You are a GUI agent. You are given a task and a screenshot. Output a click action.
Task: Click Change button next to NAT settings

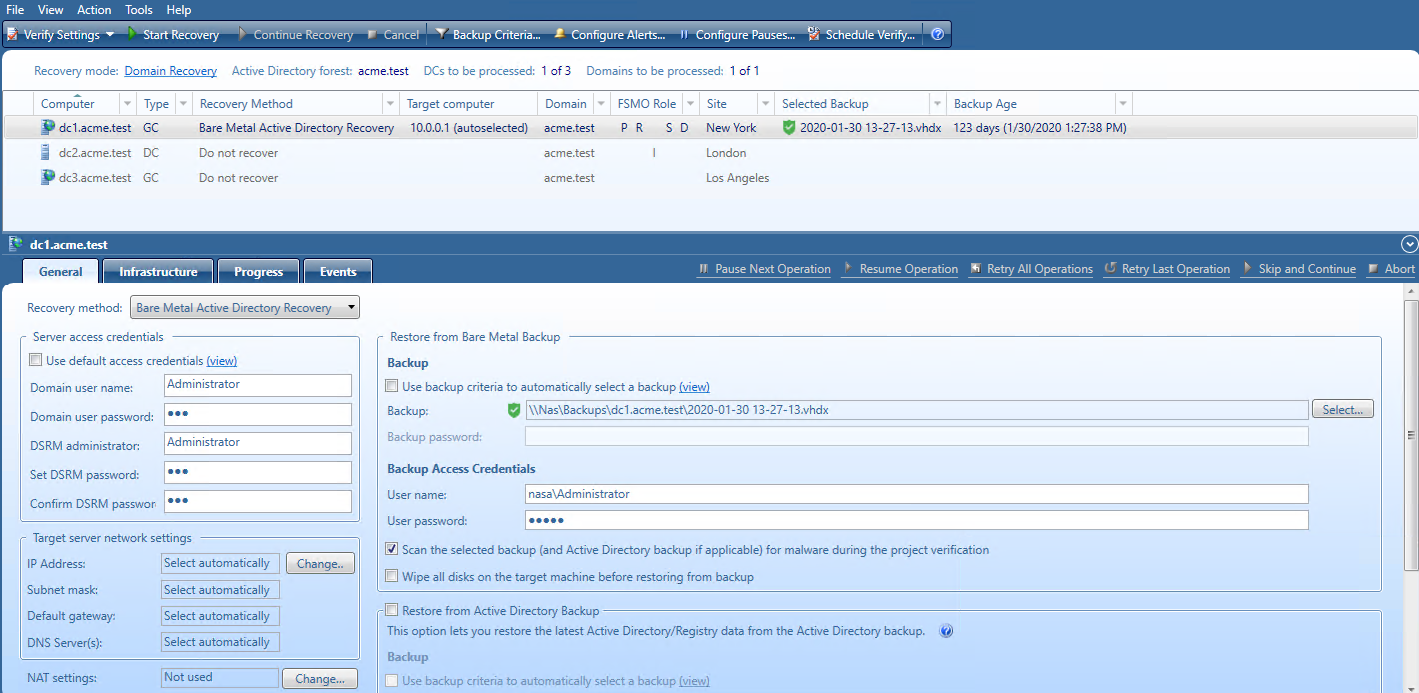(320, 678)
